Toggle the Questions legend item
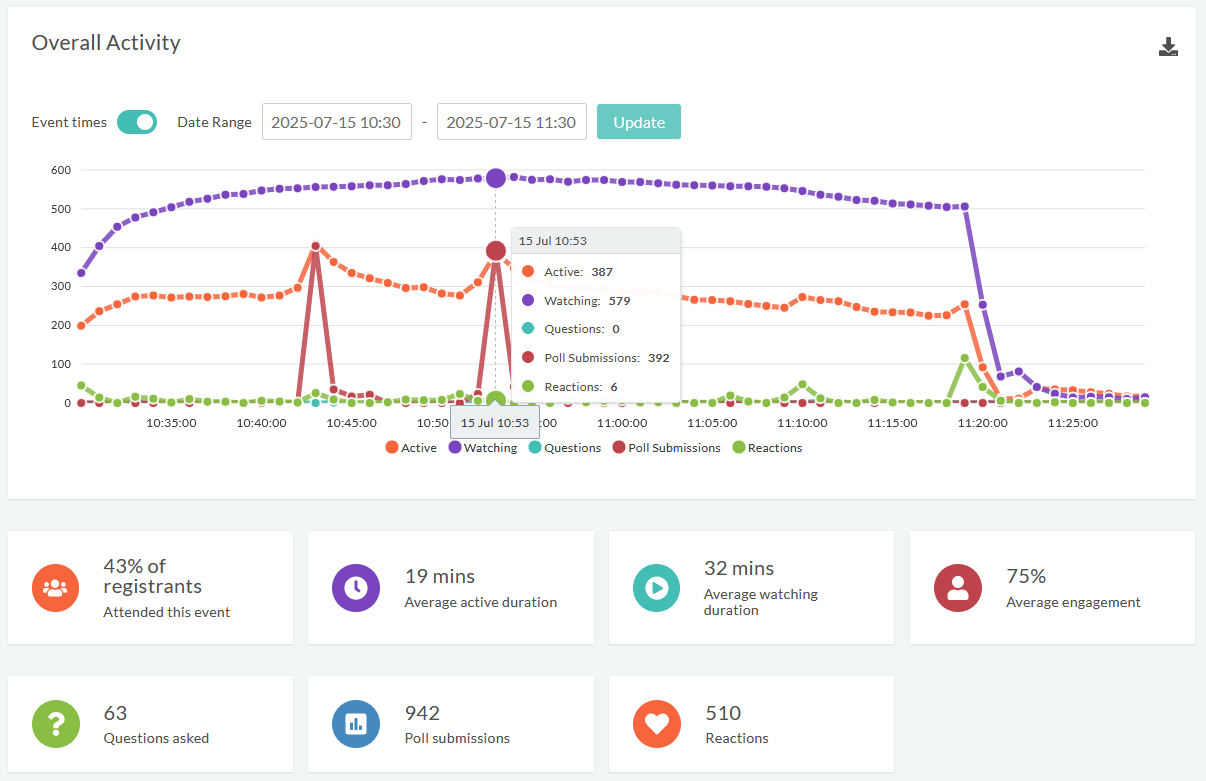 pyautogui.click(x=564, y=447)
